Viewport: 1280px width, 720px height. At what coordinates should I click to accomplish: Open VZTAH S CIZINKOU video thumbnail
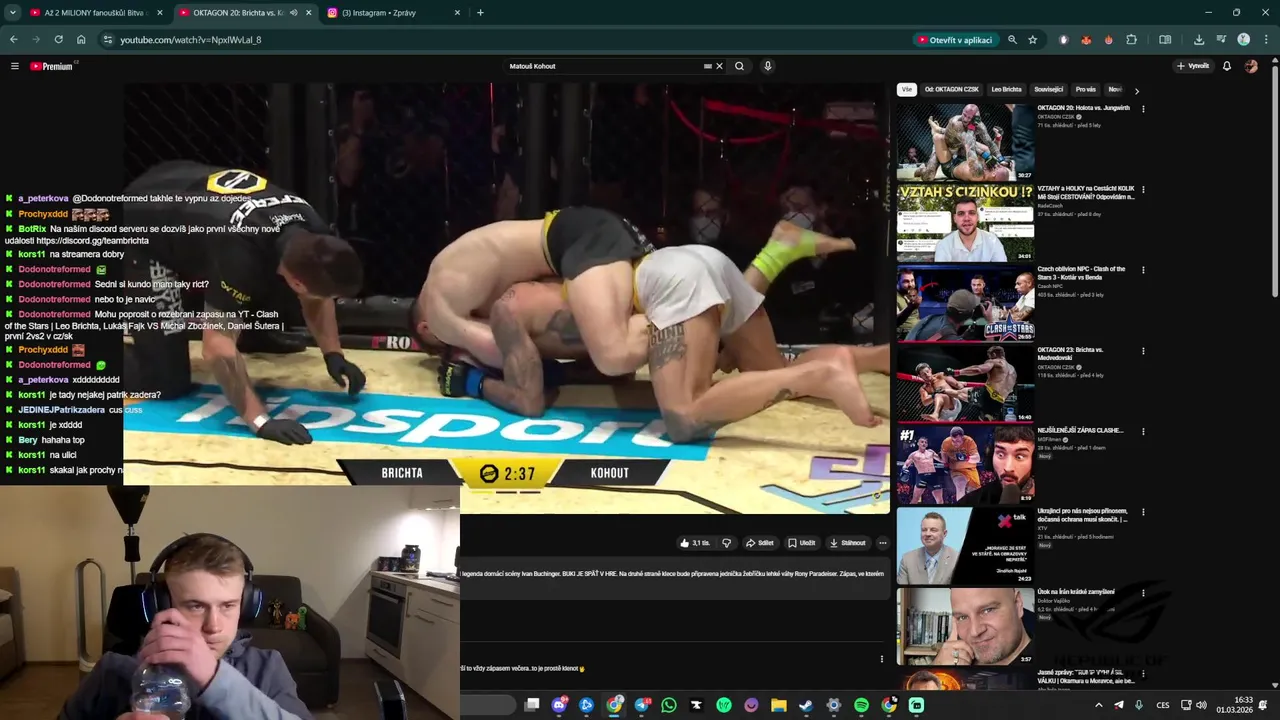(965, 223)
